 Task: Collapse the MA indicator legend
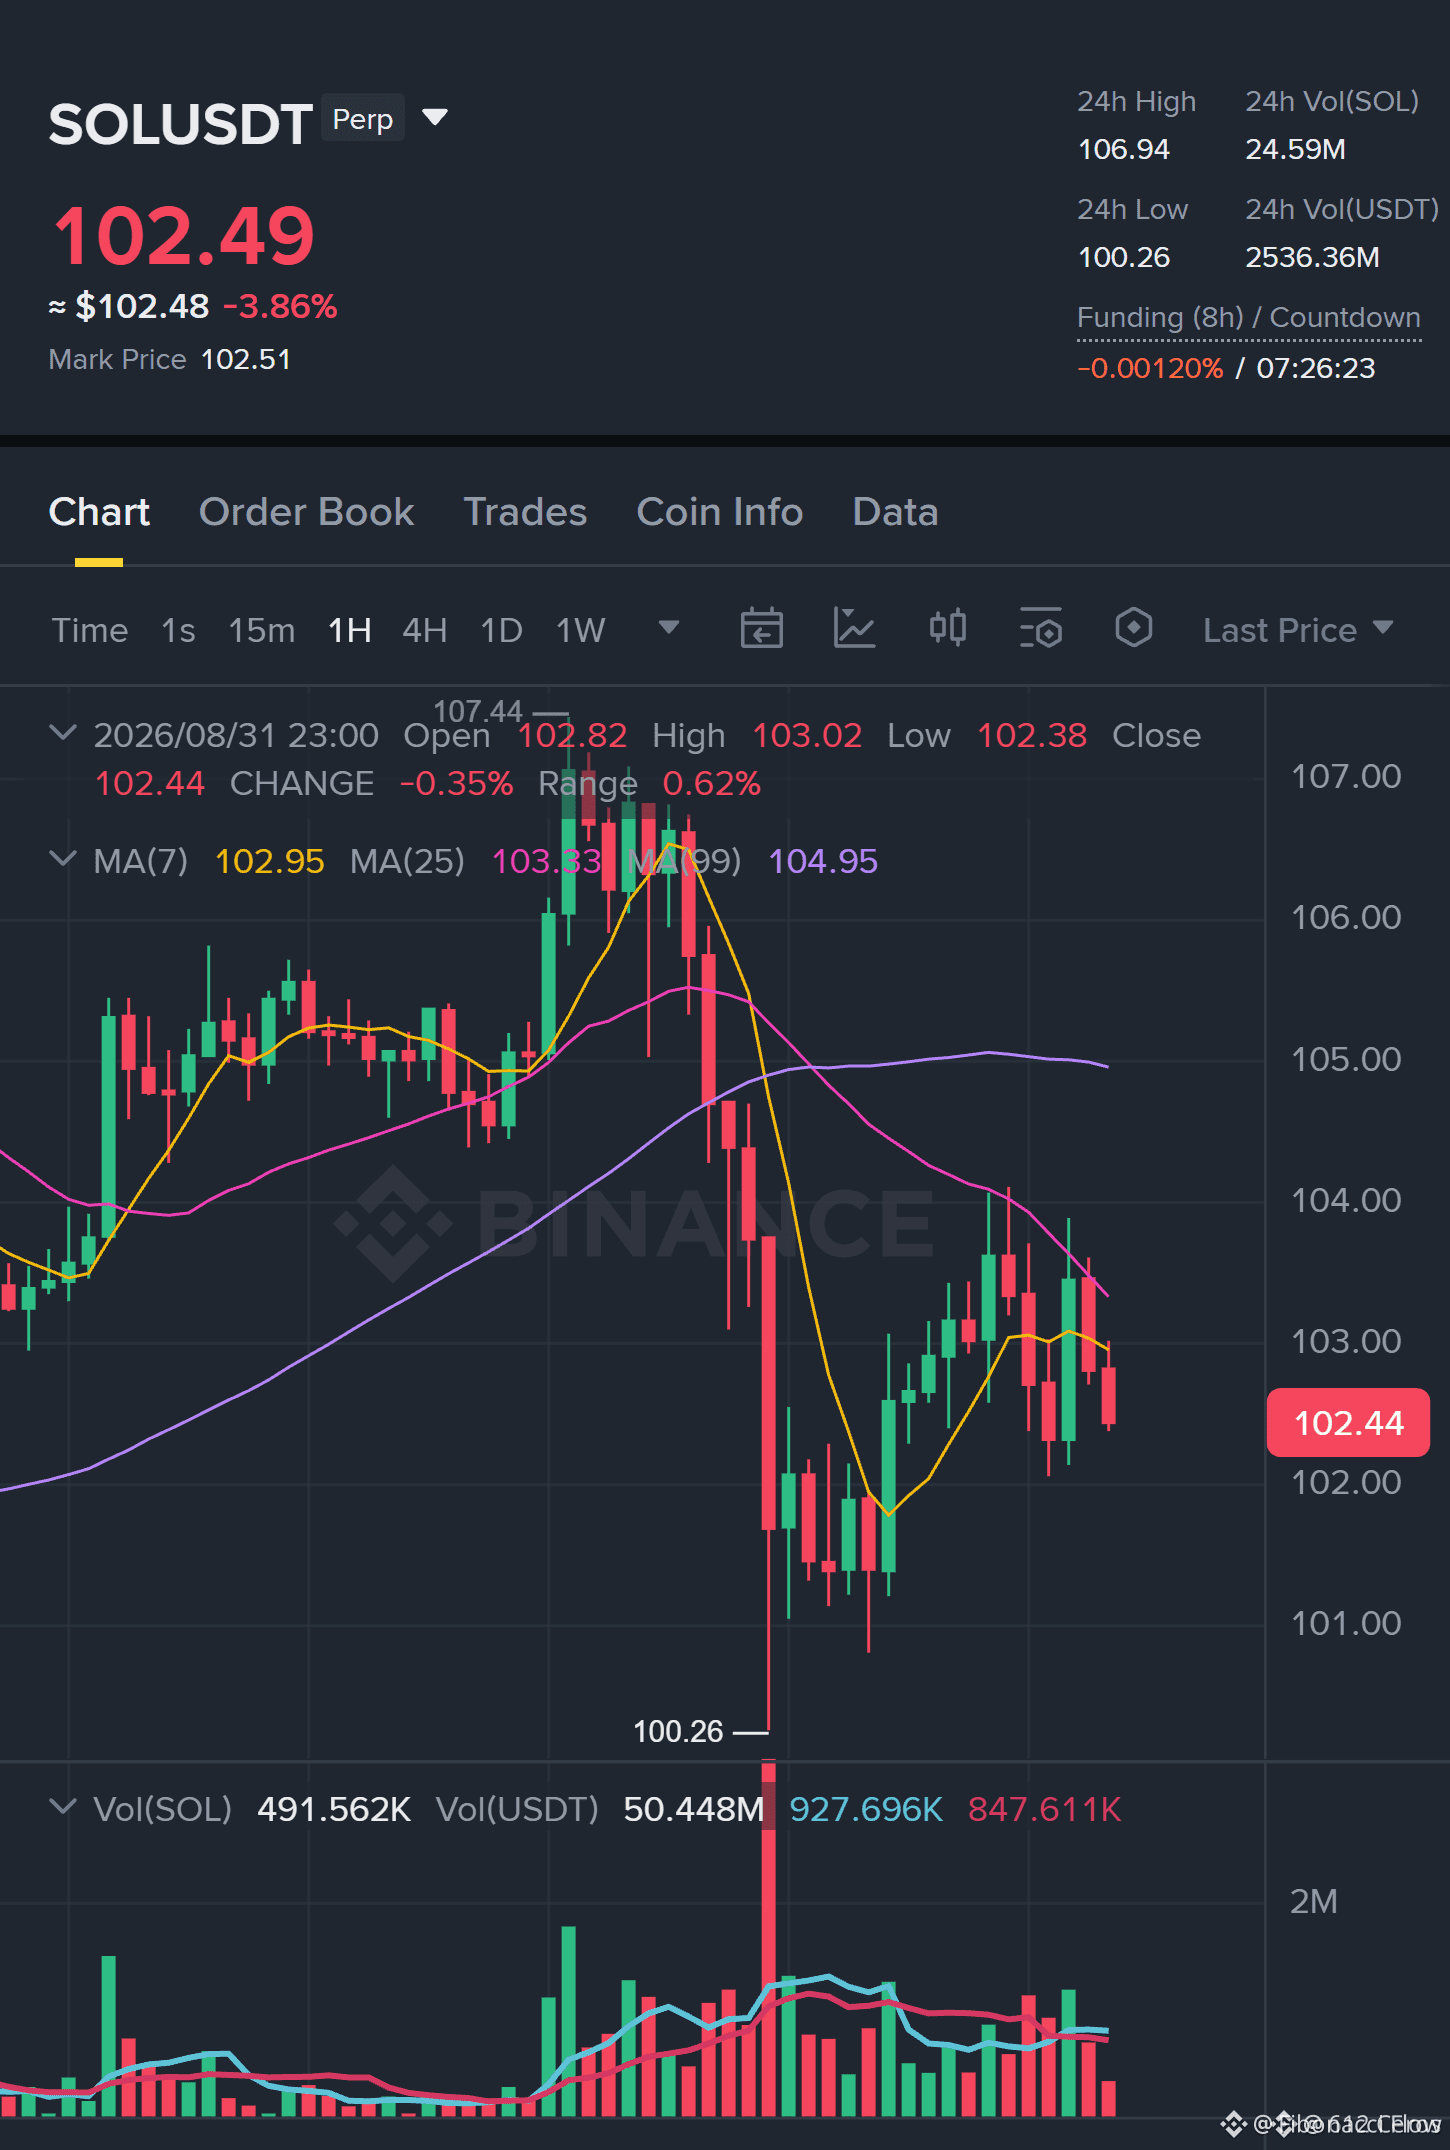click(62, 859)
